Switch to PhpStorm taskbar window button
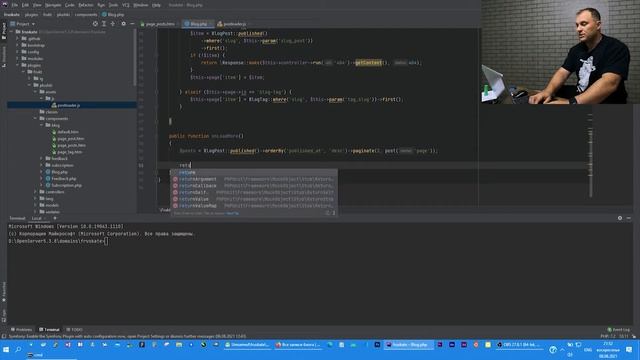Screen dimensions: 640x360 [408, 345]
